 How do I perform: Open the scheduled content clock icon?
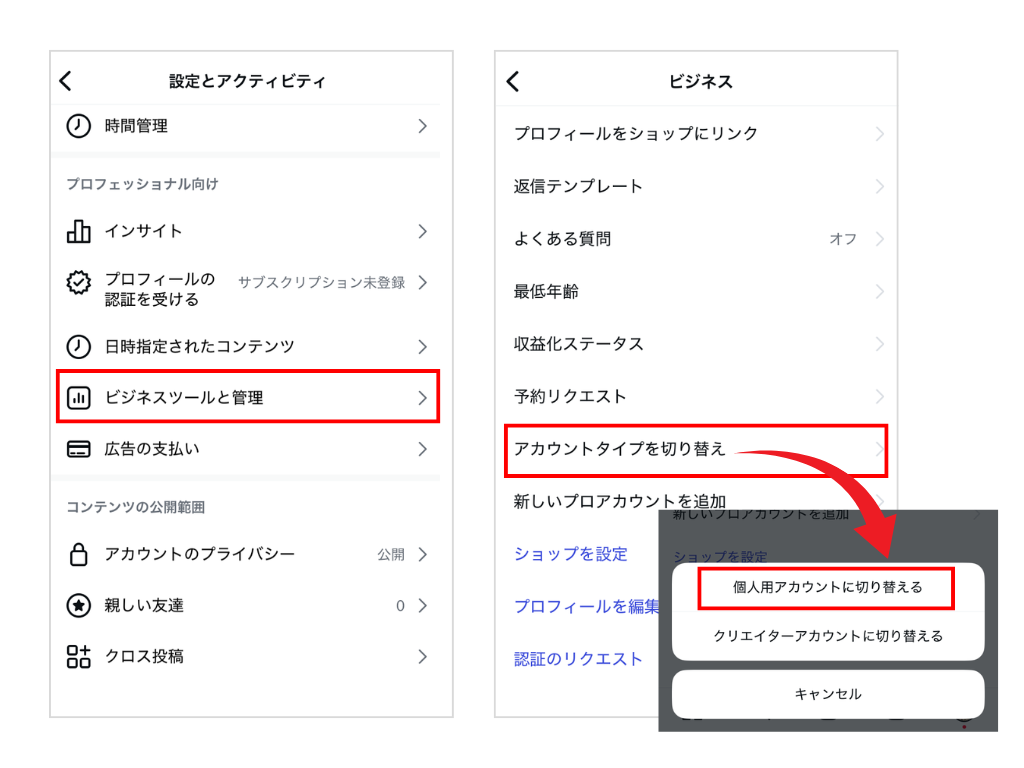point(80,345)
